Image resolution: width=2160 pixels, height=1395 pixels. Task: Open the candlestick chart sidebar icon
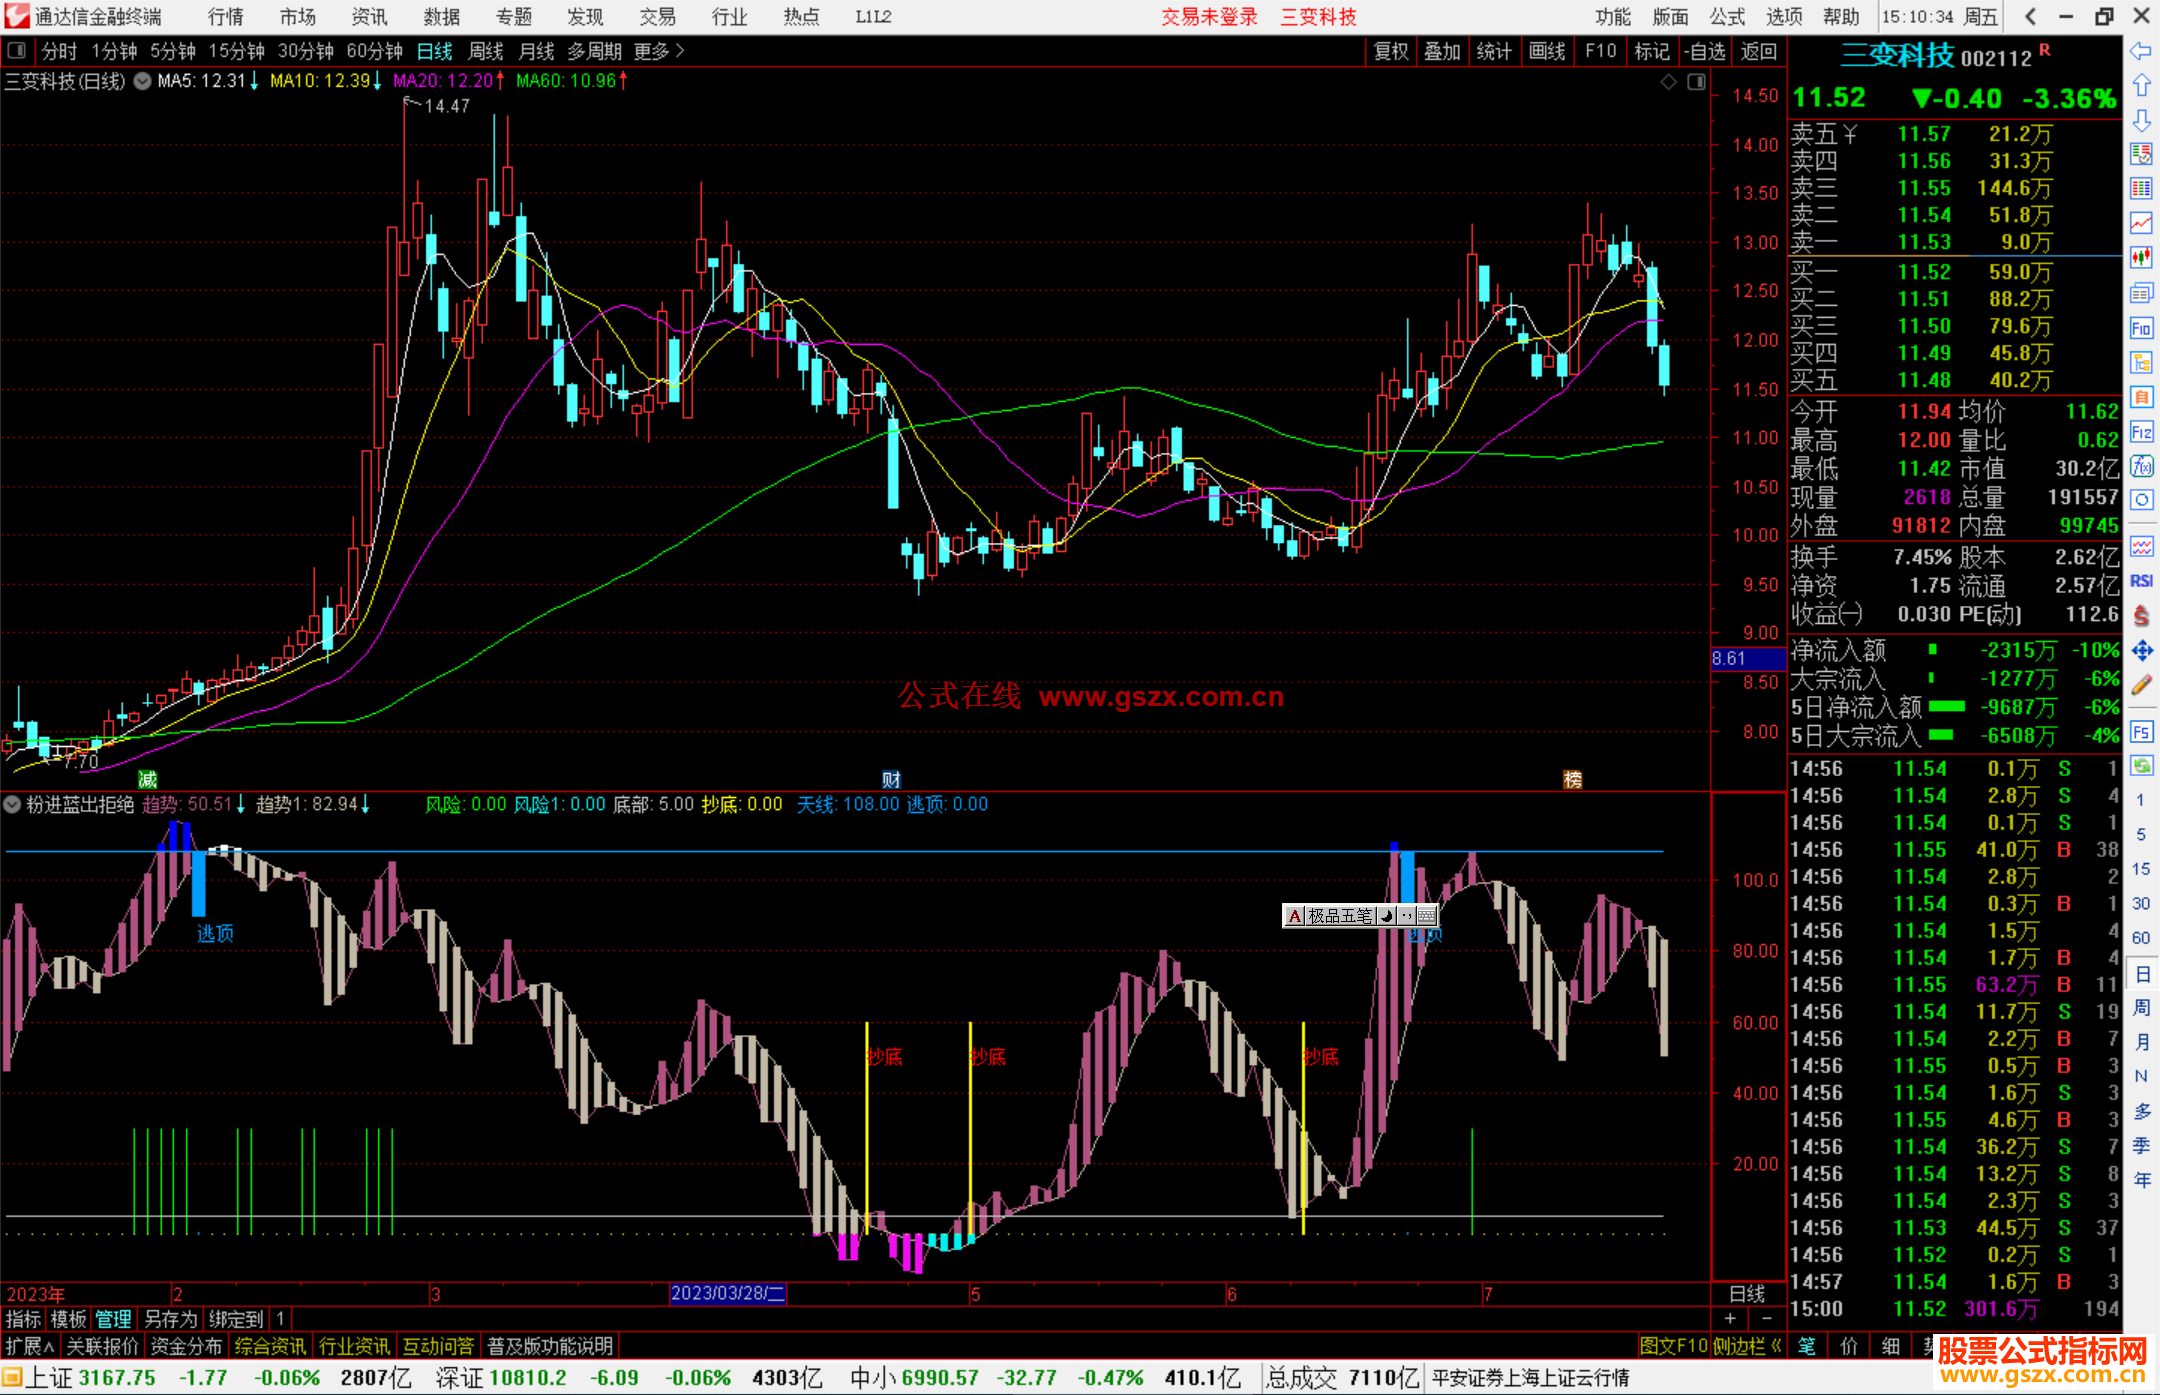[x=2141, y=258]
